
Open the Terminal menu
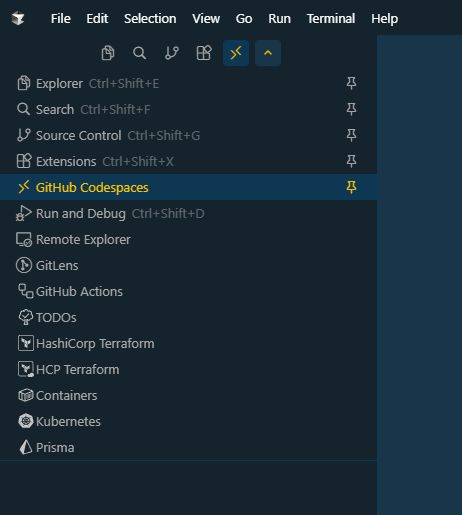(331, 19)
